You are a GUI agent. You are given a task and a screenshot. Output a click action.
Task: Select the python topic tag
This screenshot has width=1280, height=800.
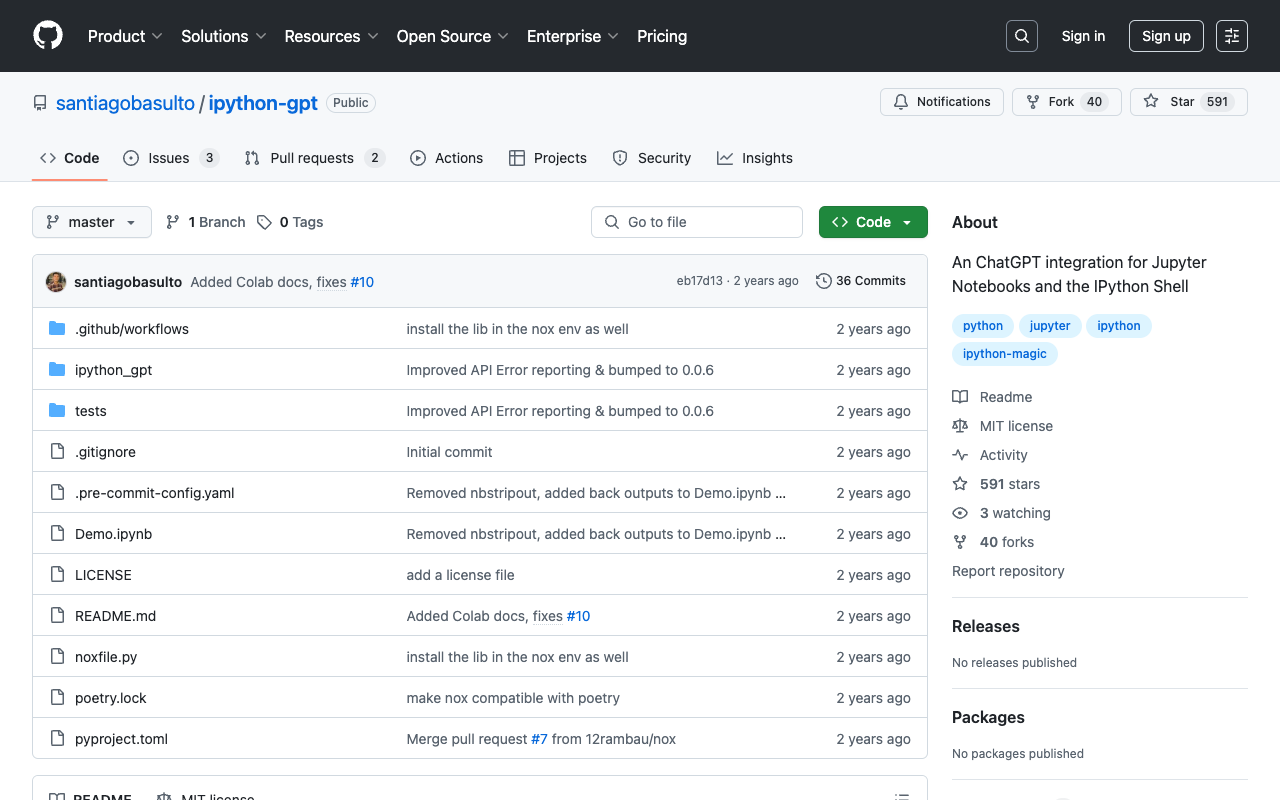point(983,326)
